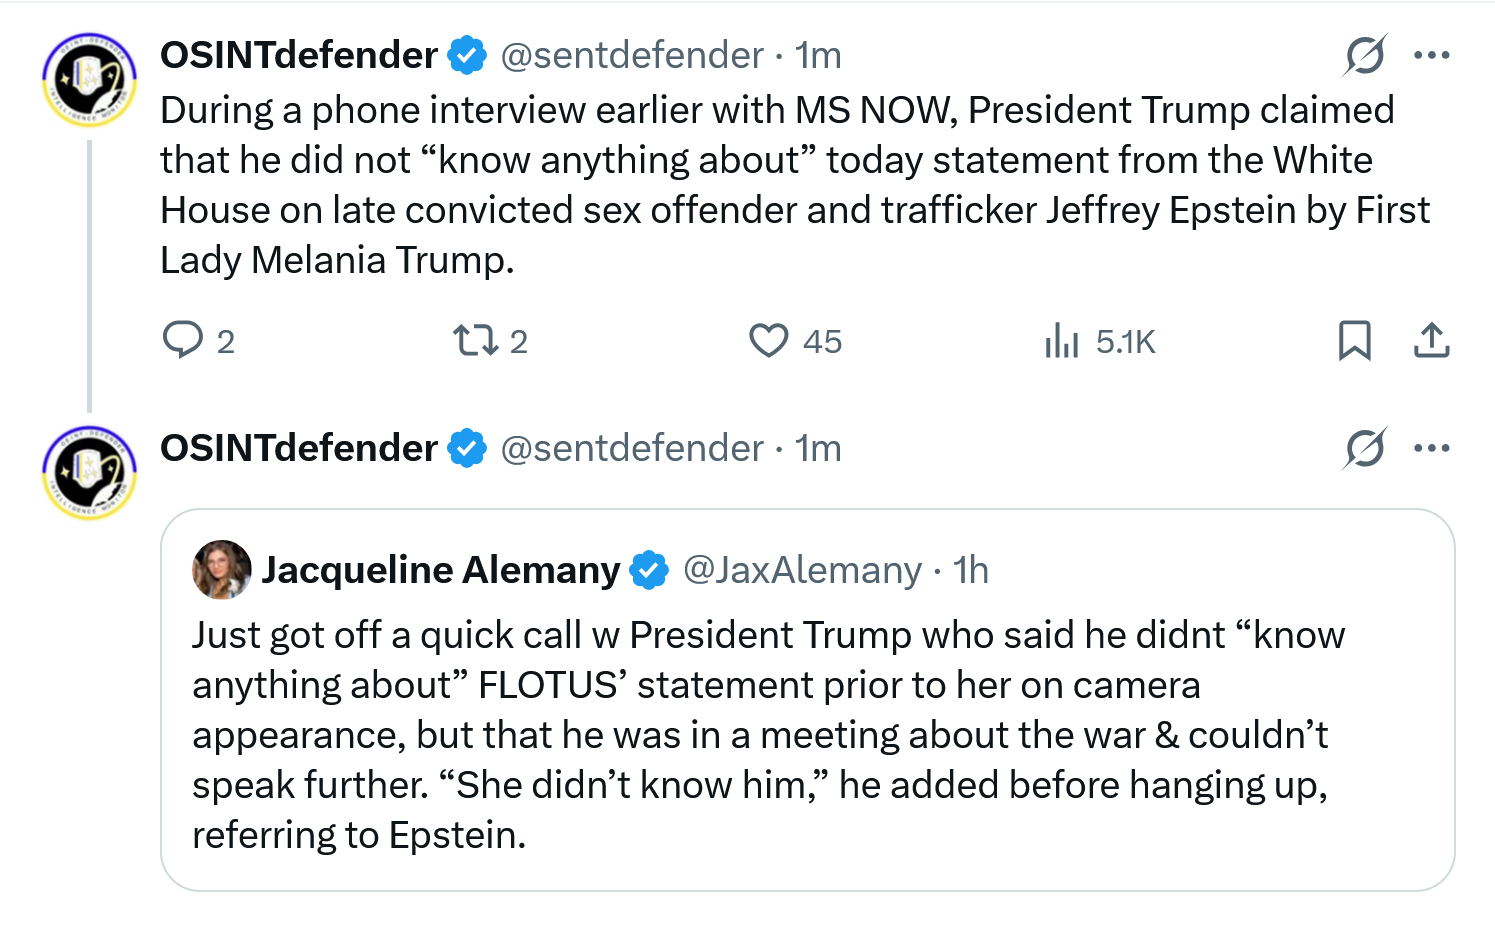
Task: Like the tweet with 45 likes
Action: (x=769, y=341)
